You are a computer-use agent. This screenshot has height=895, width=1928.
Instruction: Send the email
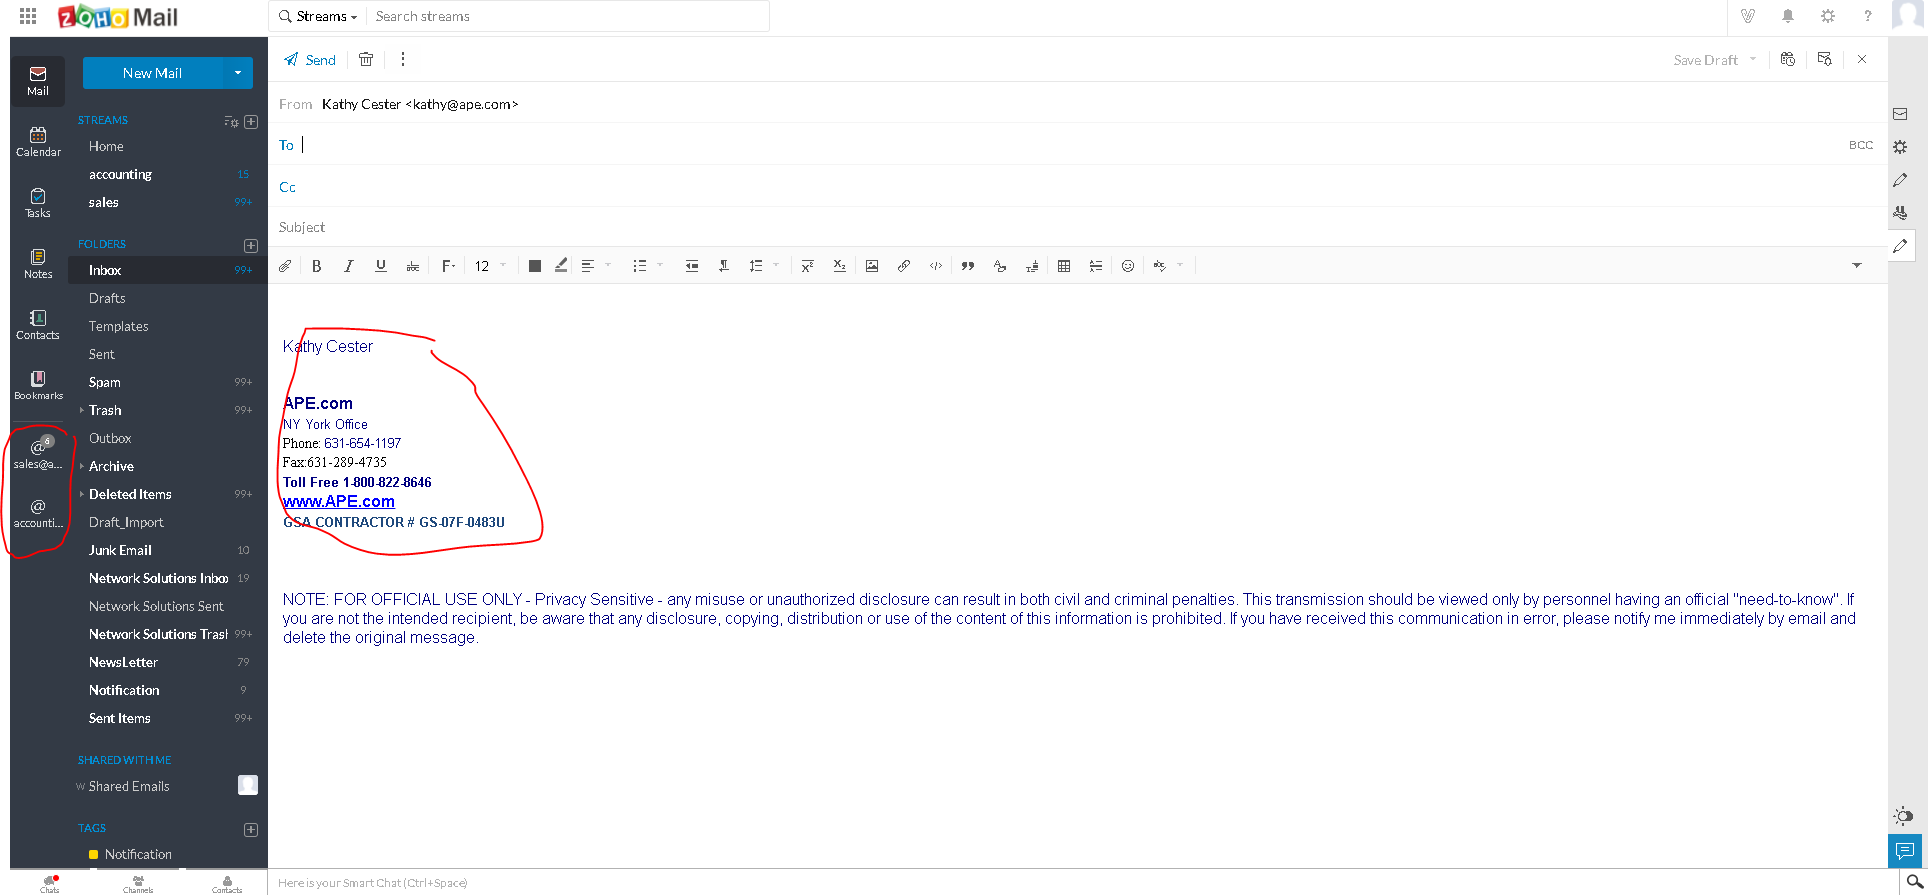coord(310,60)
